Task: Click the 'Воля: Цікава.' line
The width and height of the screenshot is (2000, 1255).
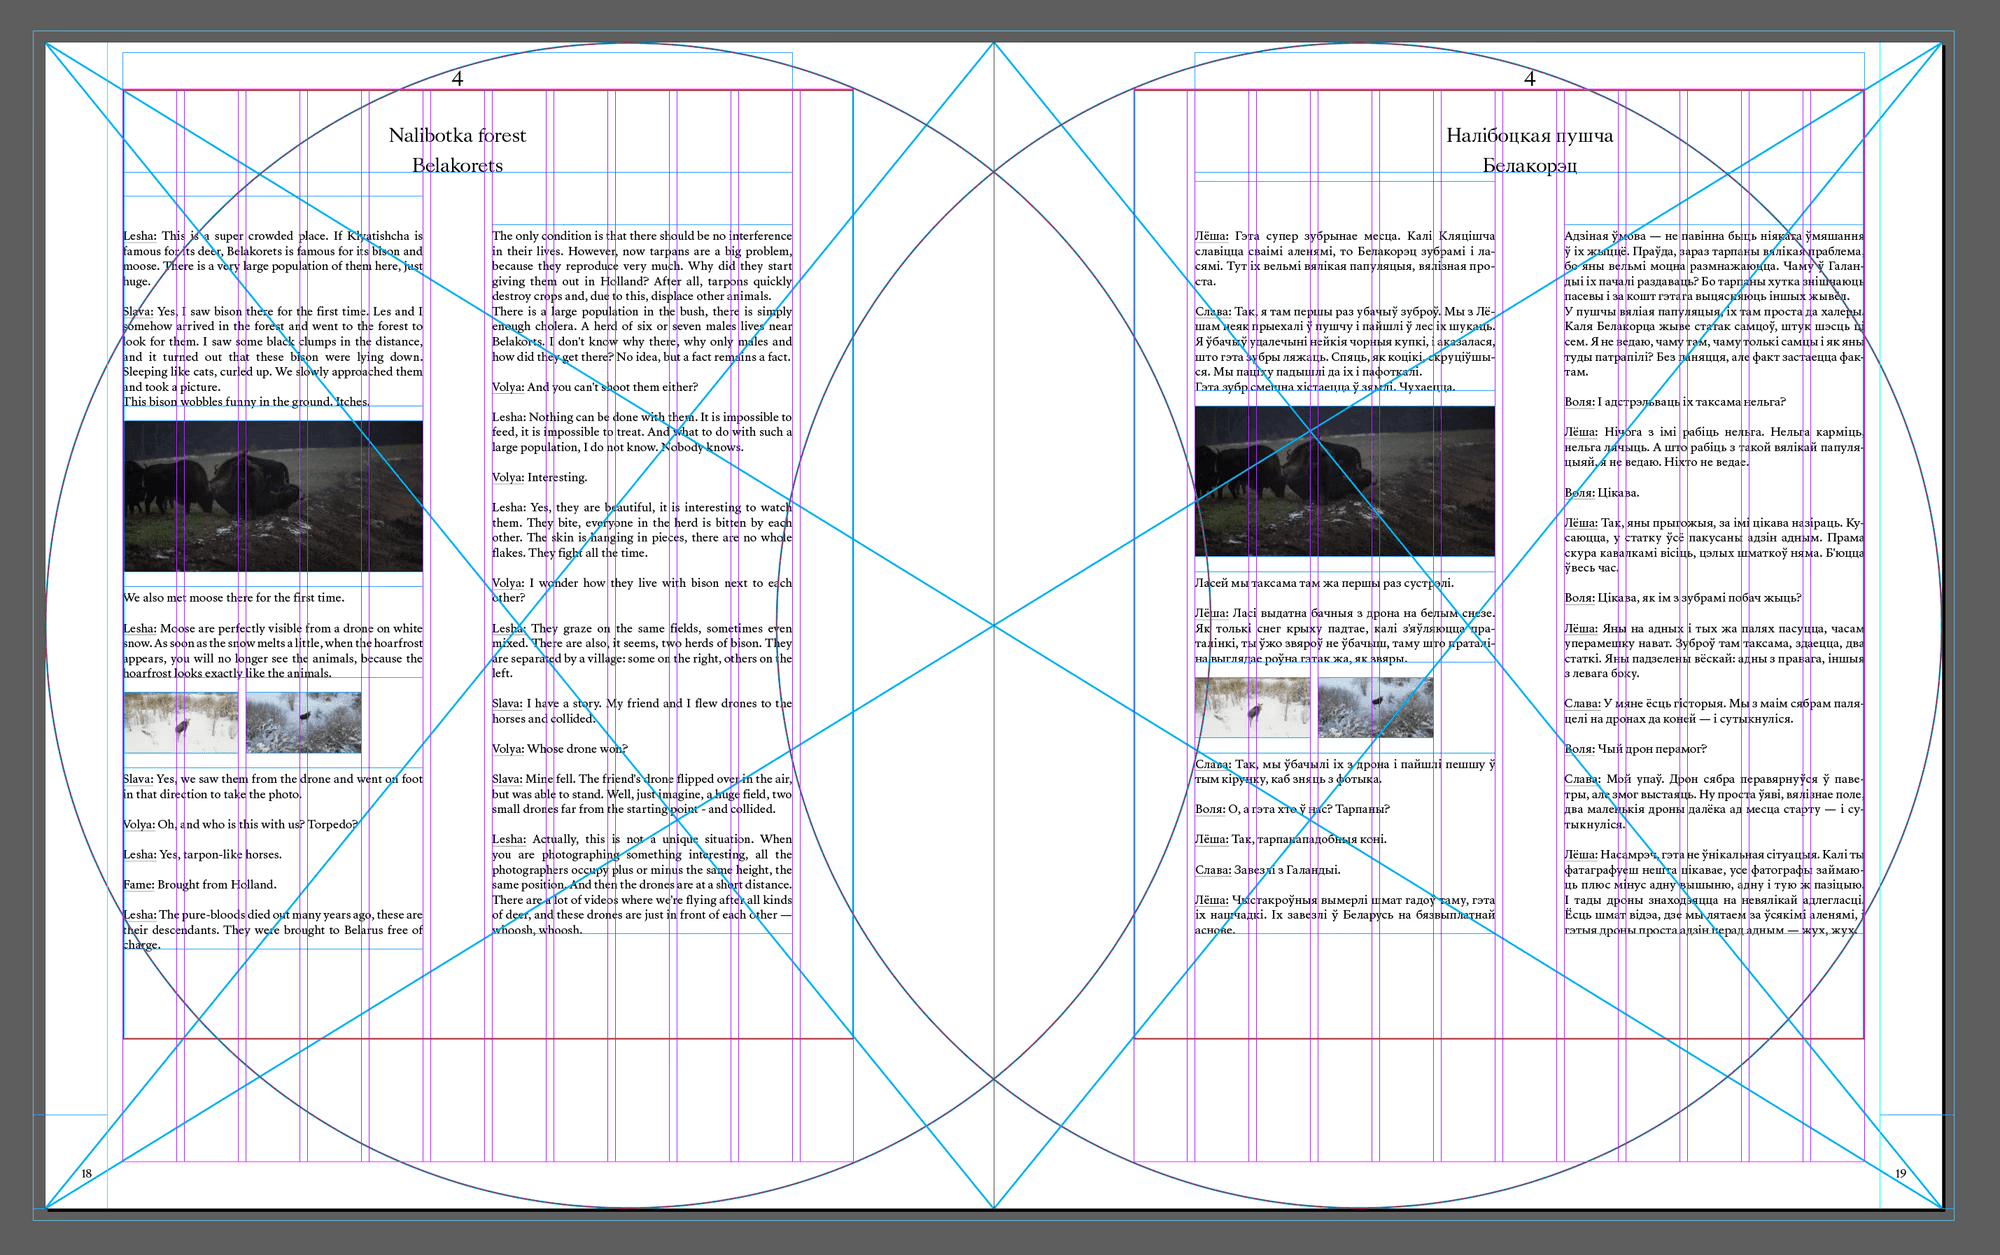Action: 1602,493
